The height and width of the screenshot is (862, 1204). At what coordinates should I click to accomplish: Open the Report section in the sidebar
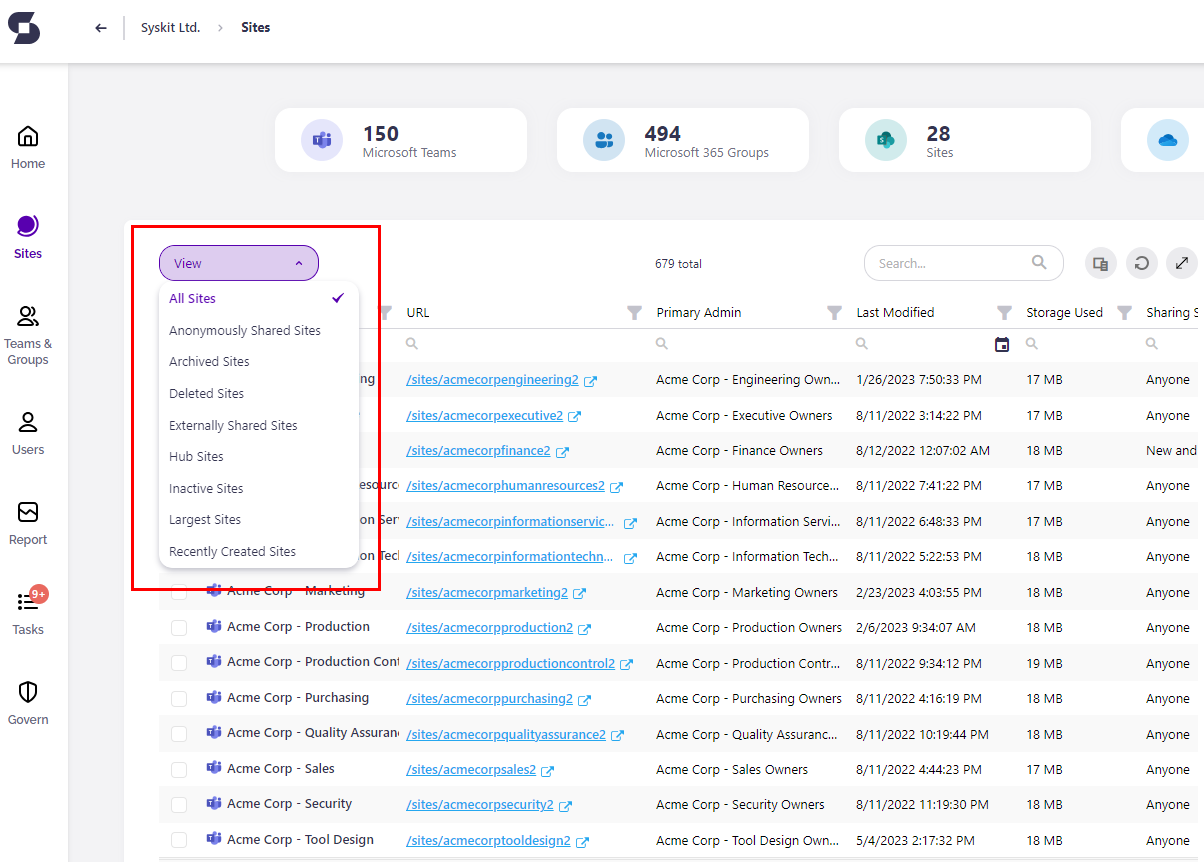27,522
